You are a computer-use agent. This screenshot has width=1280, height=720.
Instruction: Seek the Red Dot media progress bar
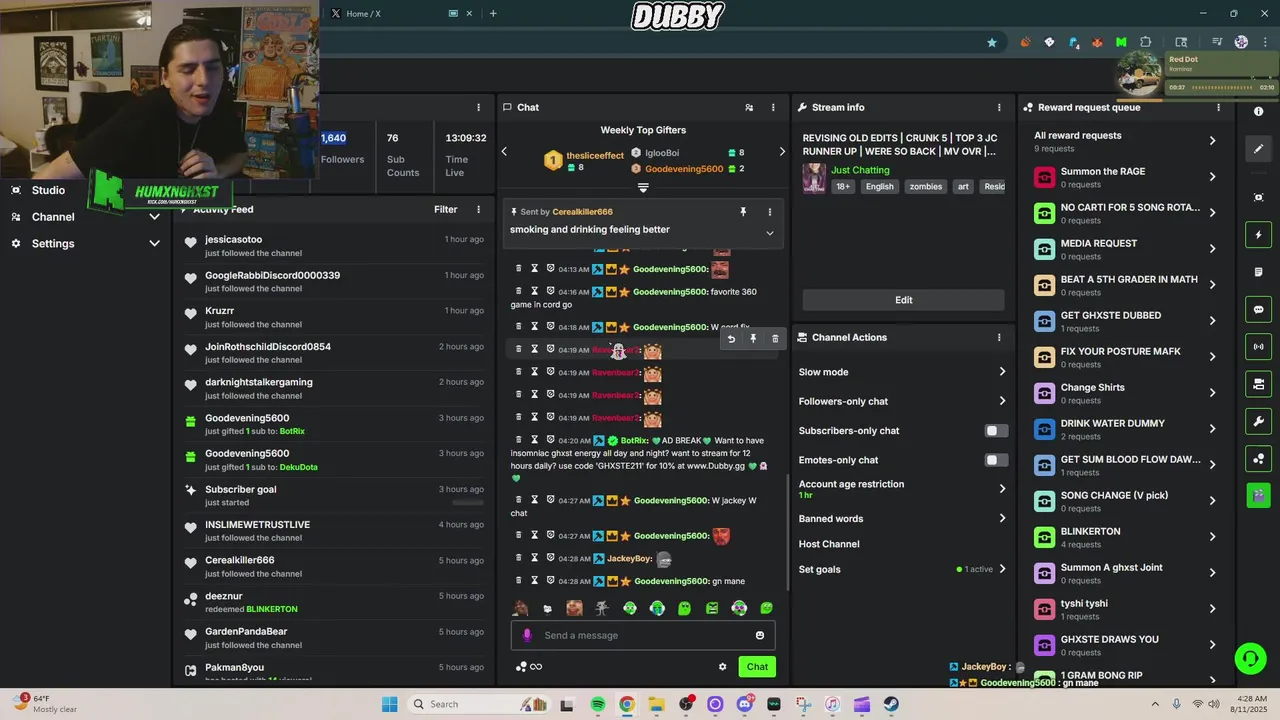pyautogui.click(x=1220, y=87)
